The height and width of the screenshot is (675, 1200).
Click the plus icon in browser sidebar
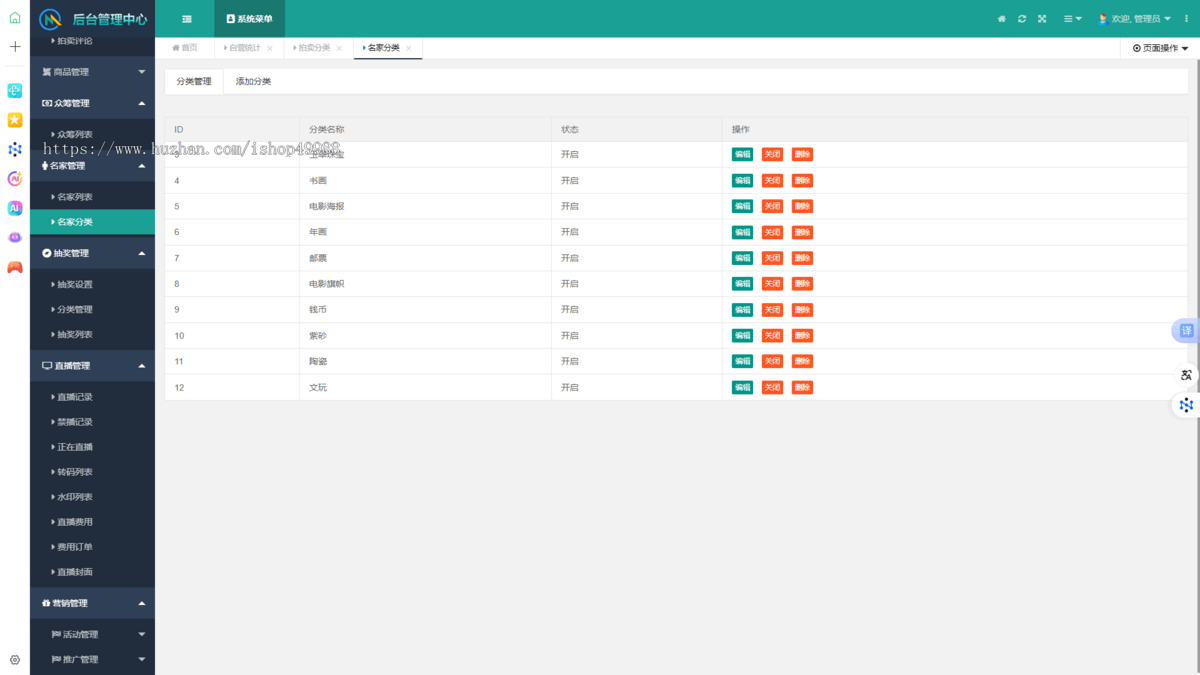tap(15, 47)
